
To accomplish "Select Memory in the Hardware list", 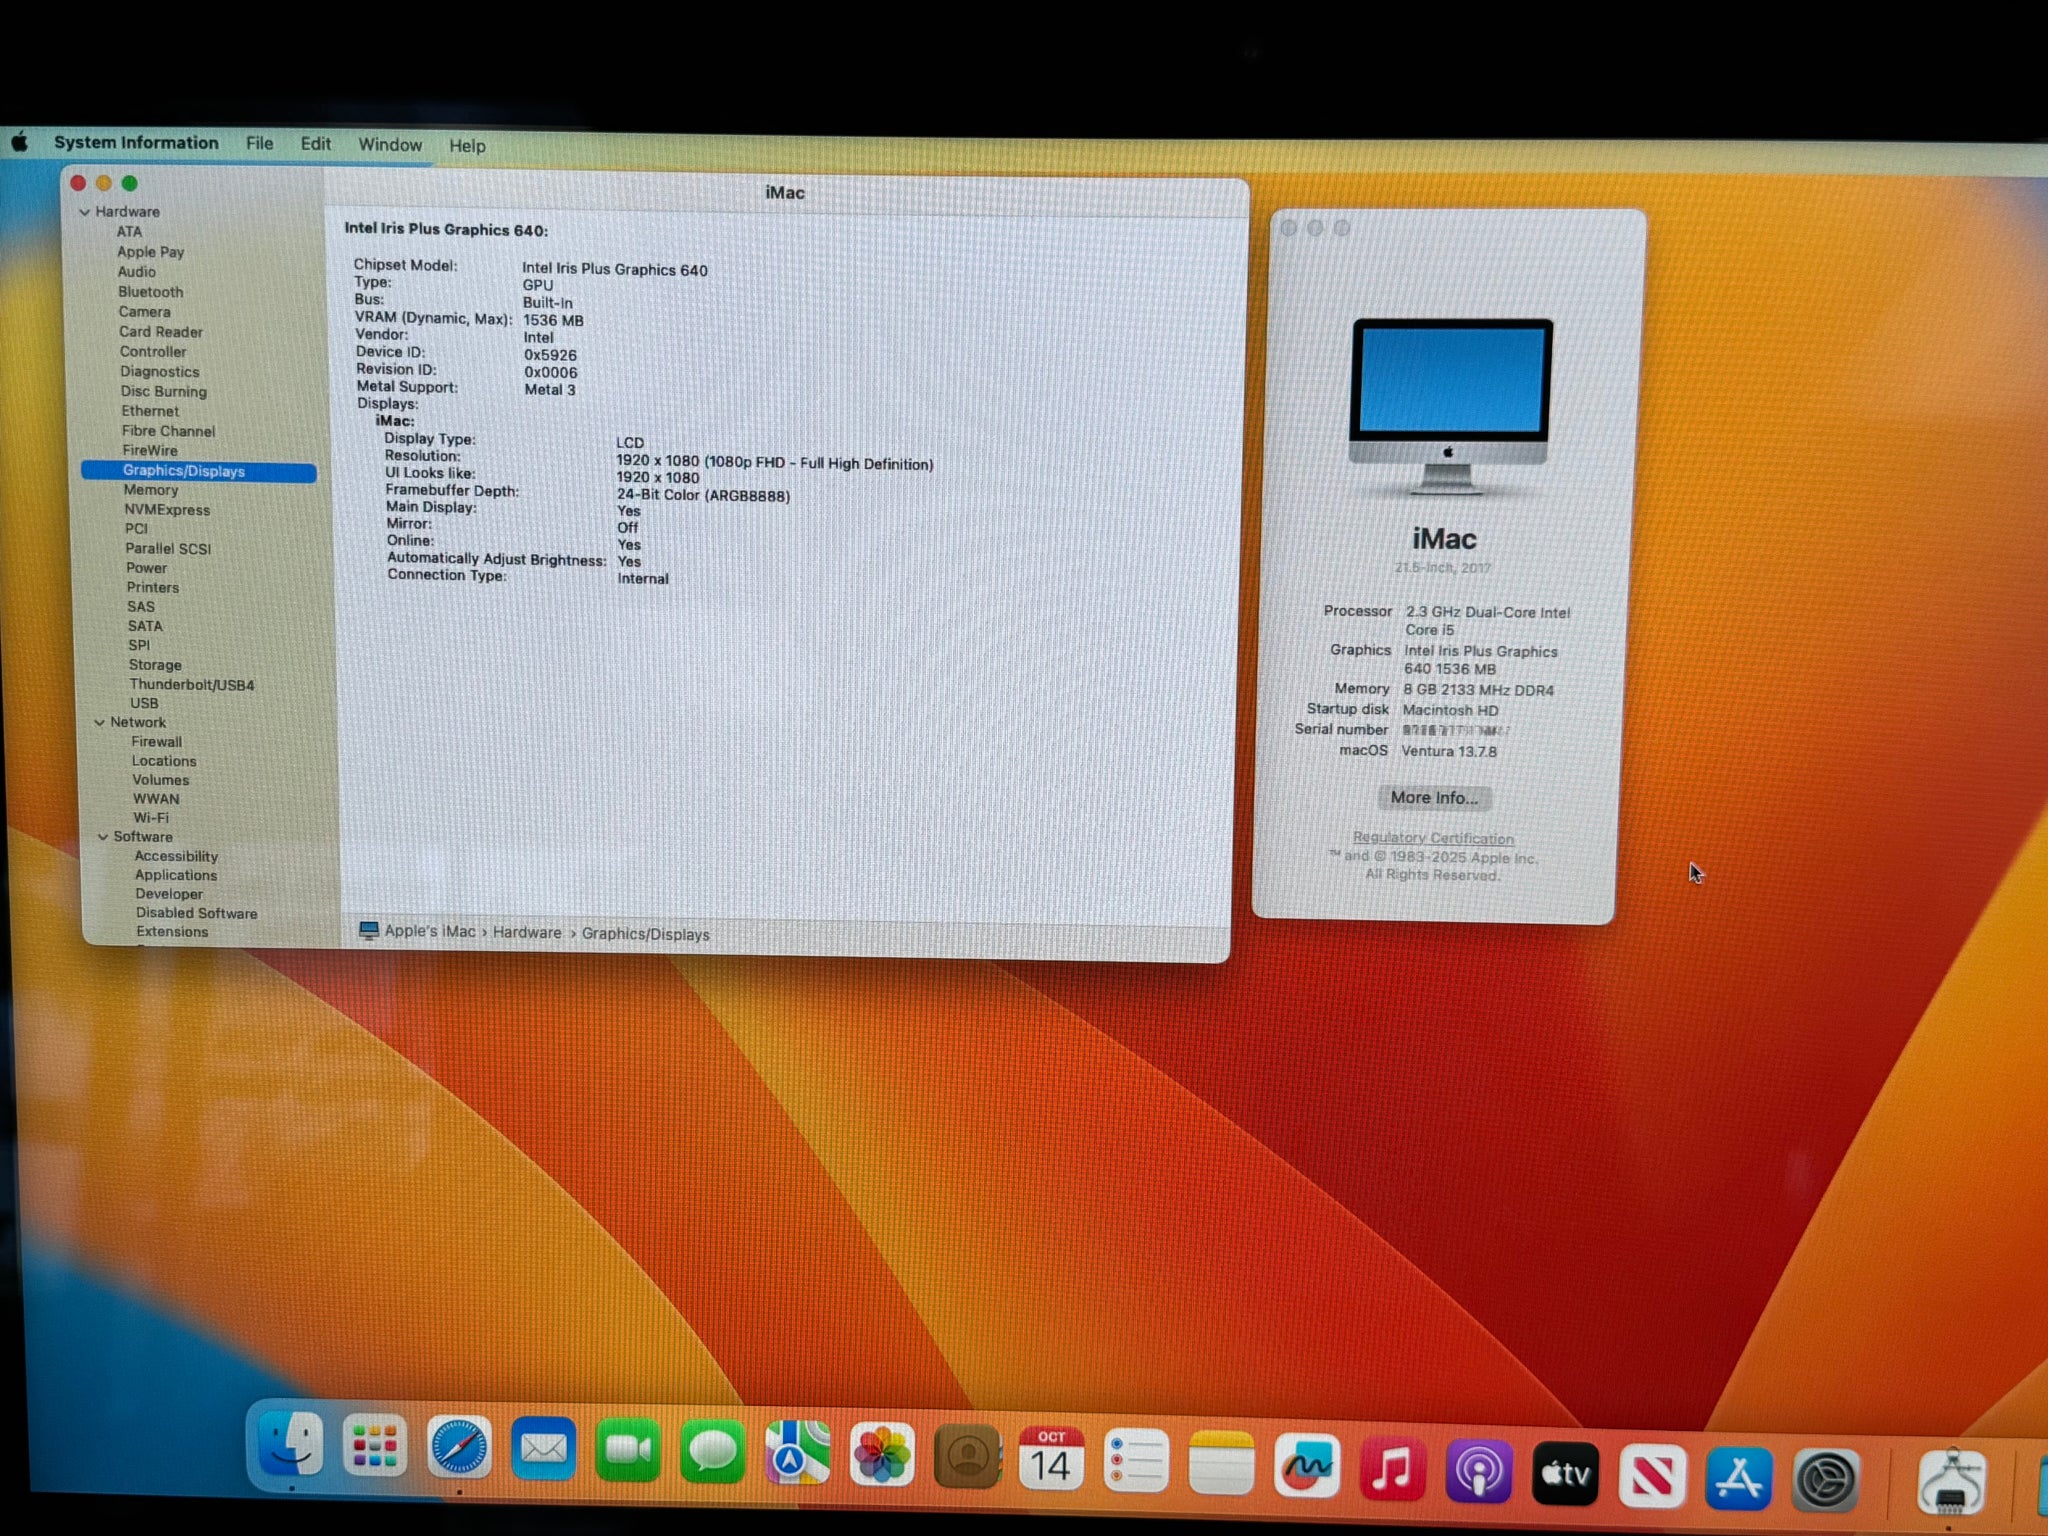I will (151, 490).
